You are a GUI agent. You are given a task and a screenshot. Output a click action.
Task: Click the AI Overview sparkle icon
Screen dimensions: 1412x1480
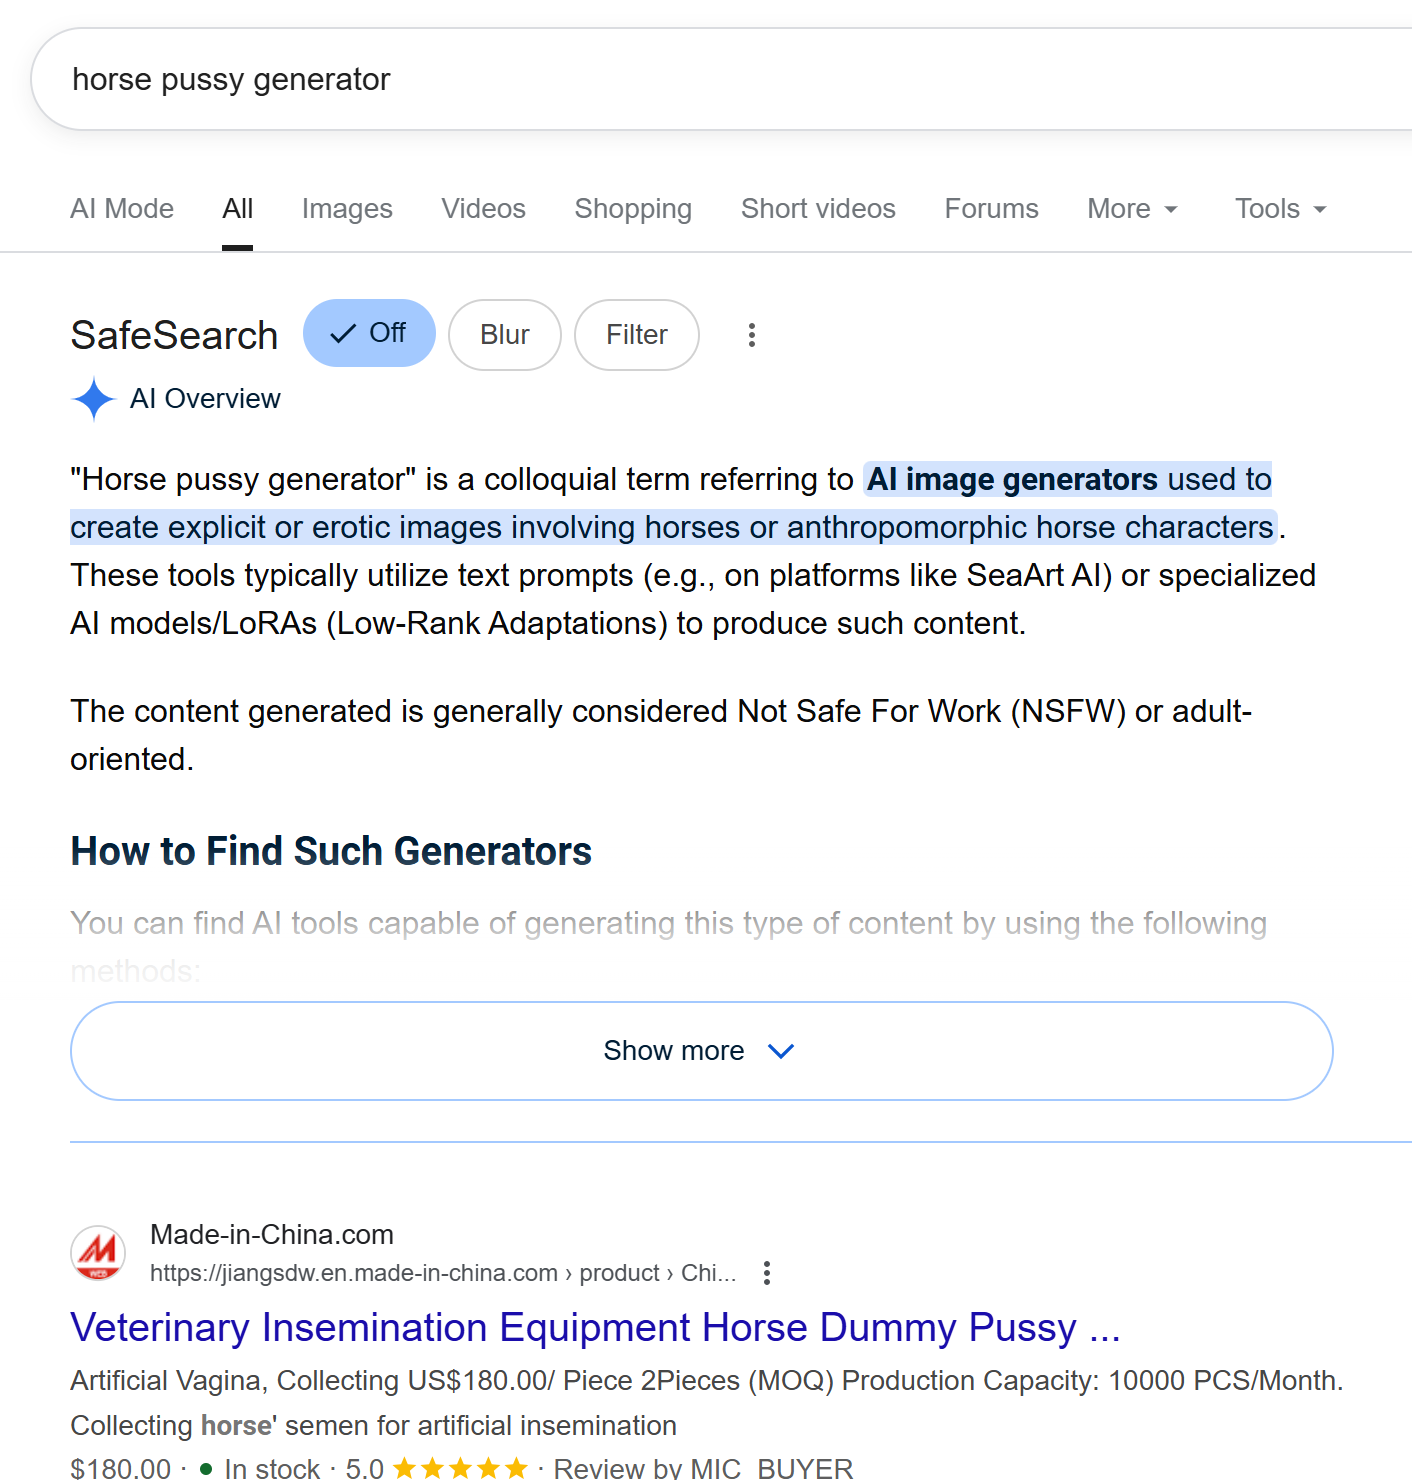click(x=94, y=399)
